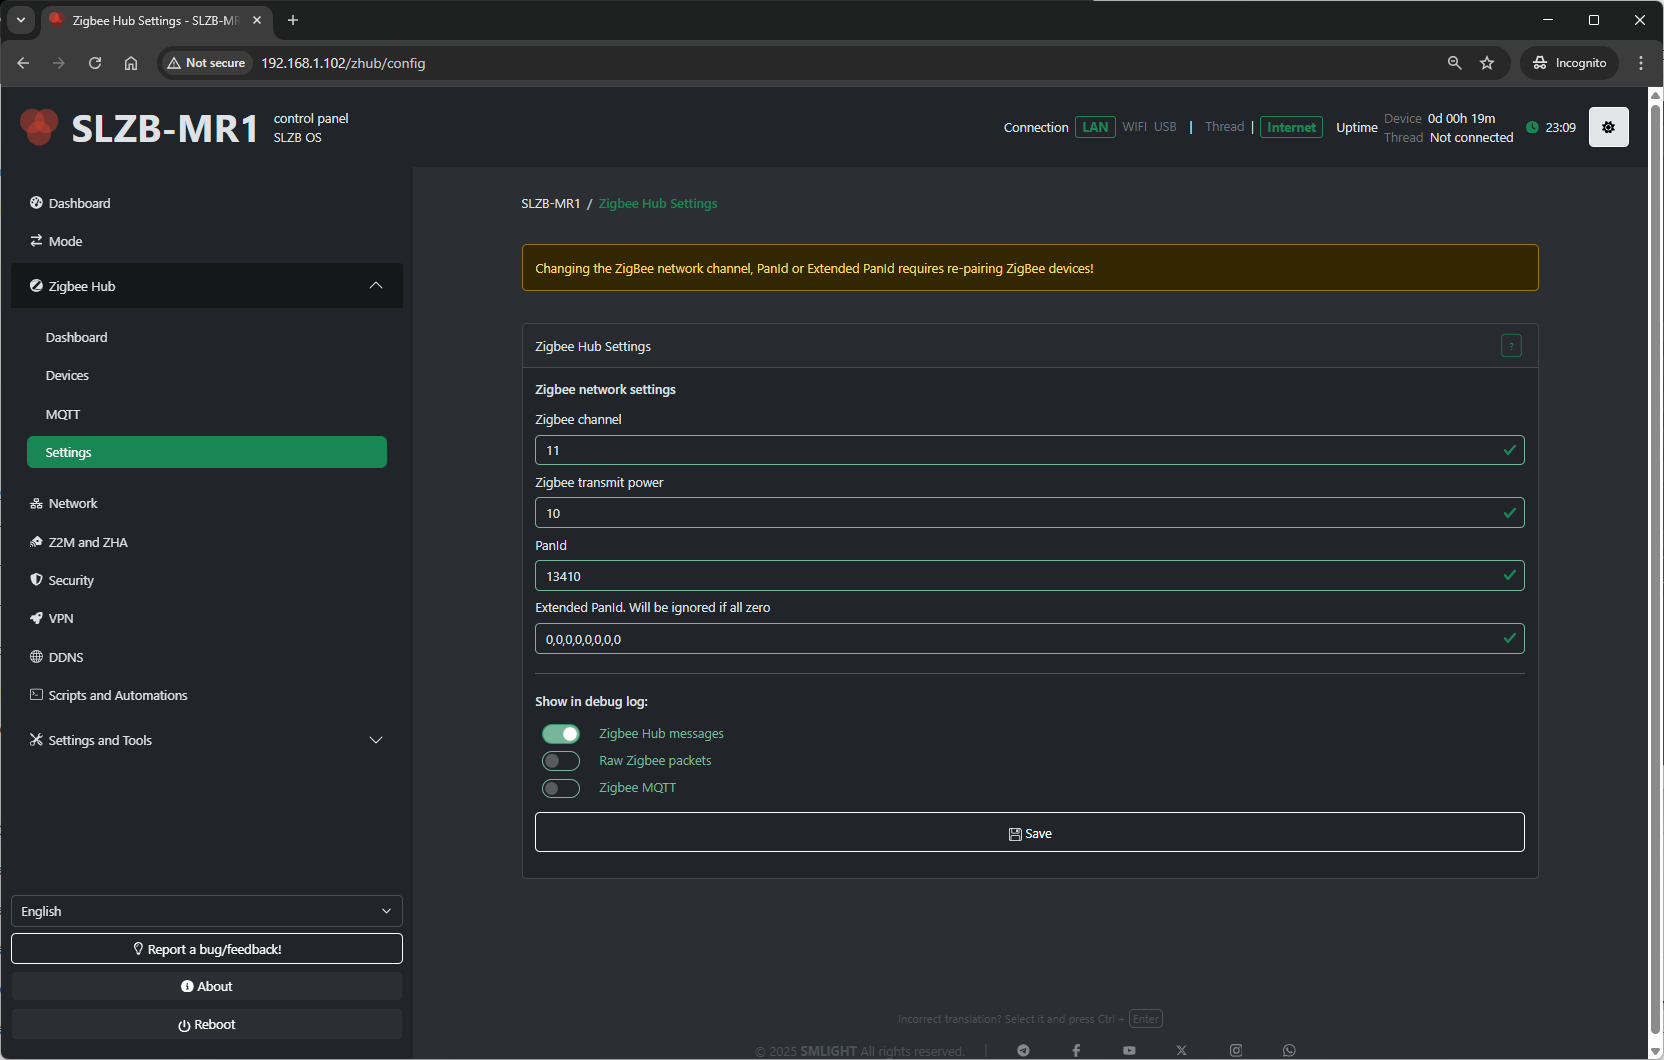The image size is (1664, 1060).
Task: Click the SLZB-MR1 logo icon
Action: [40, 127]
